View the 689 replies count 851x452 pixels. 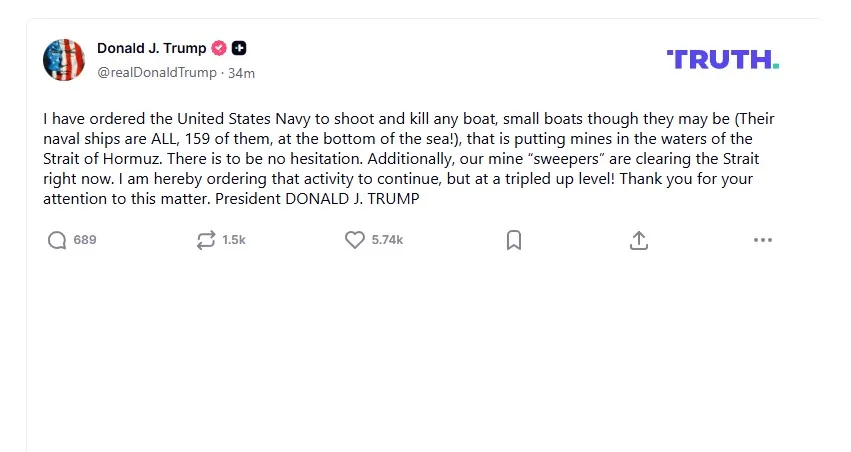pyautogui.click(x=85, y=240)
